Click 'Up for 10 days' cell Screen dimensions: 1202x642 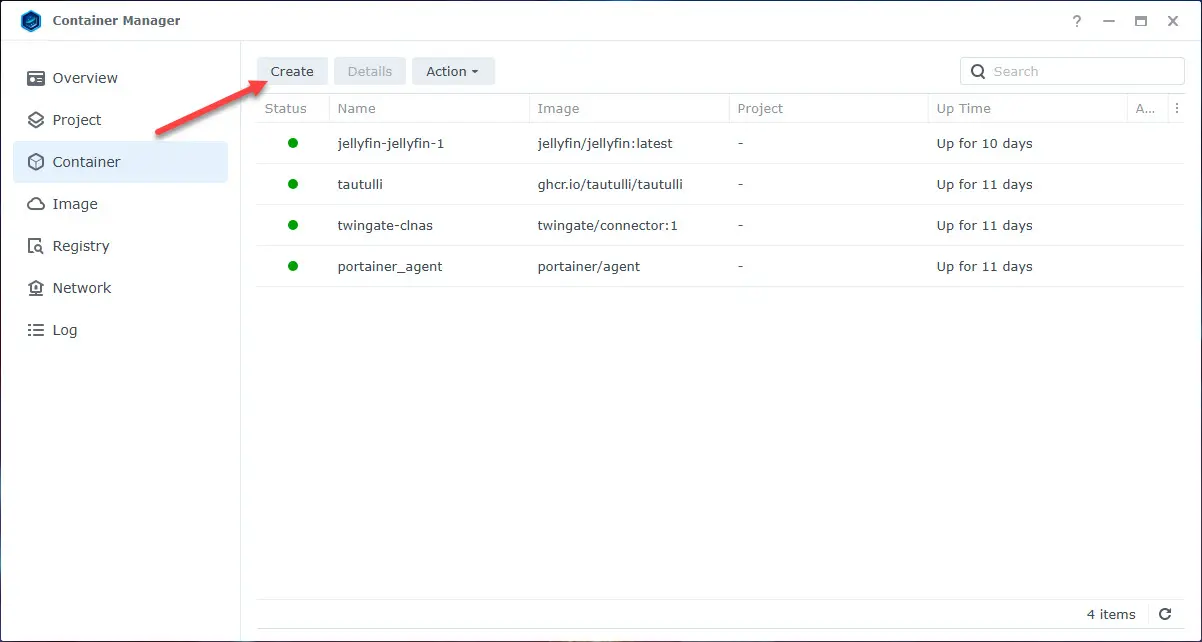[x=985, y=143]
